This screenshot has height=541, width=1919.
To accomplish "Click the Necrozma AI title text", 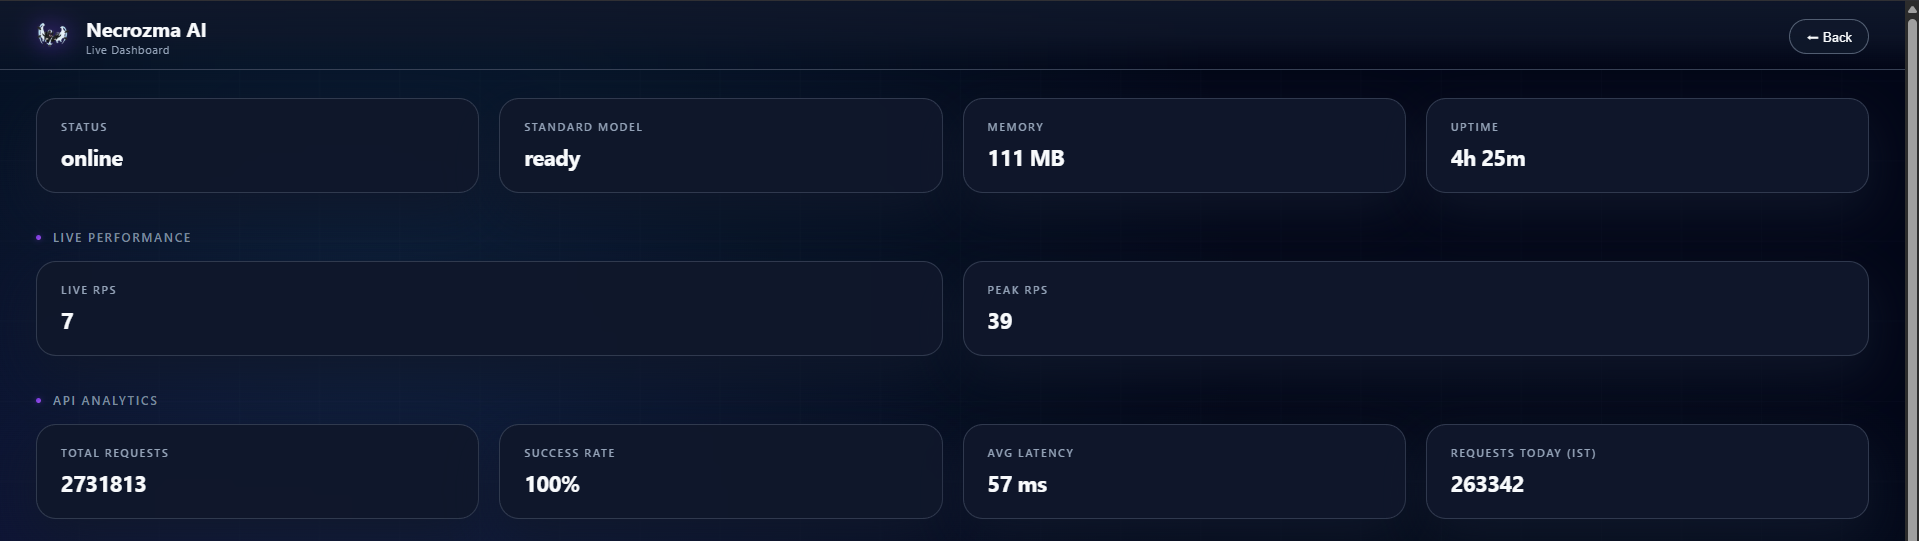I will coord(146,30).
